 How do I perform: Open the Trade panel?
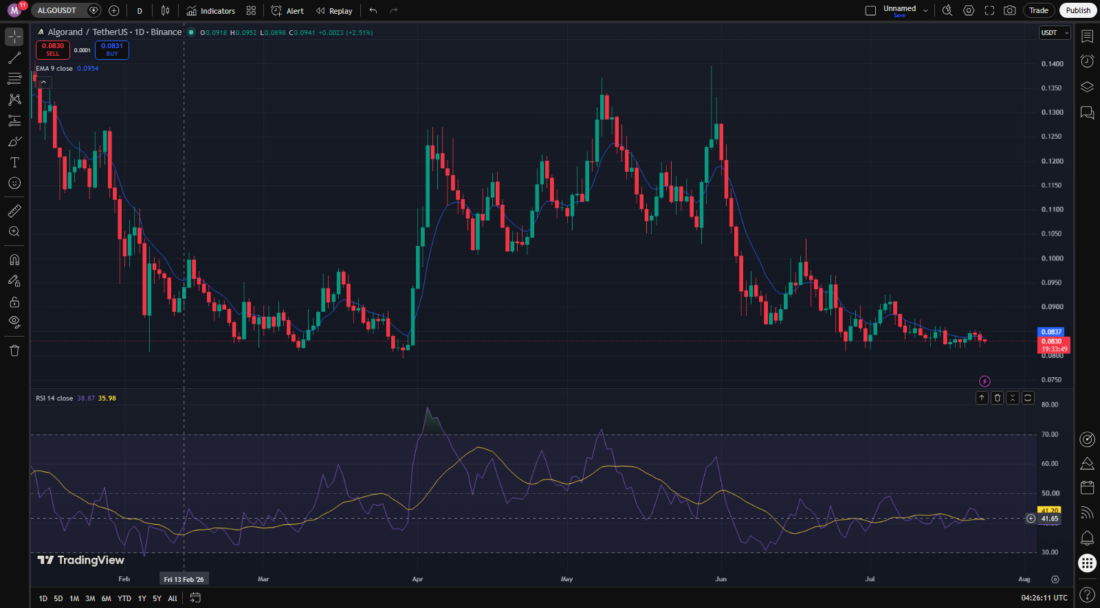click(x=1039, y=11)
